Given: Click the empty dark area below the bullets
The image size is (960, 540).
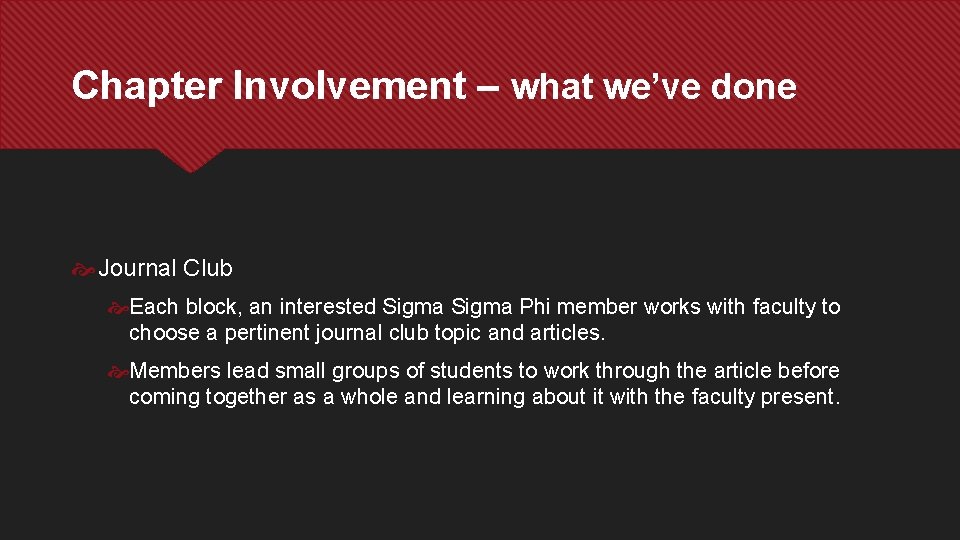Looking at the screenshot, I should pos(480,478).
